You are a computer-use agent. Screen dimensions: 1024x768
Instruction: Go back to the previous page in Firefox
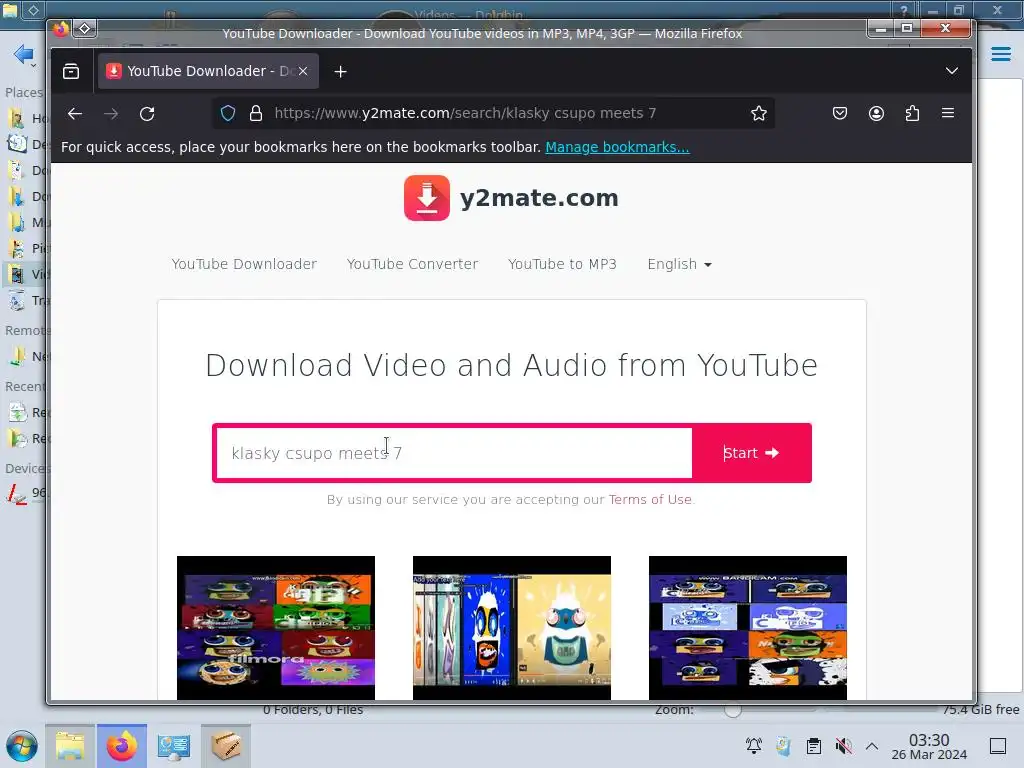tap(75, 114)
